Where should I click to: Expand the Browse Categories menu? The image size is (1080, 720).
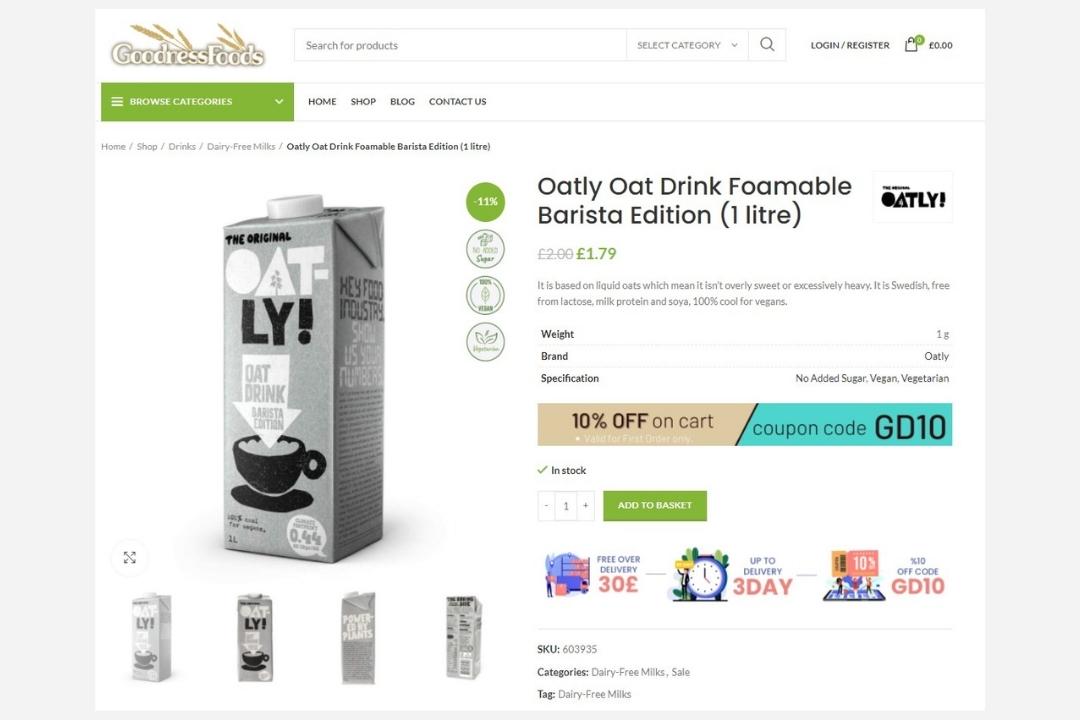197,102
